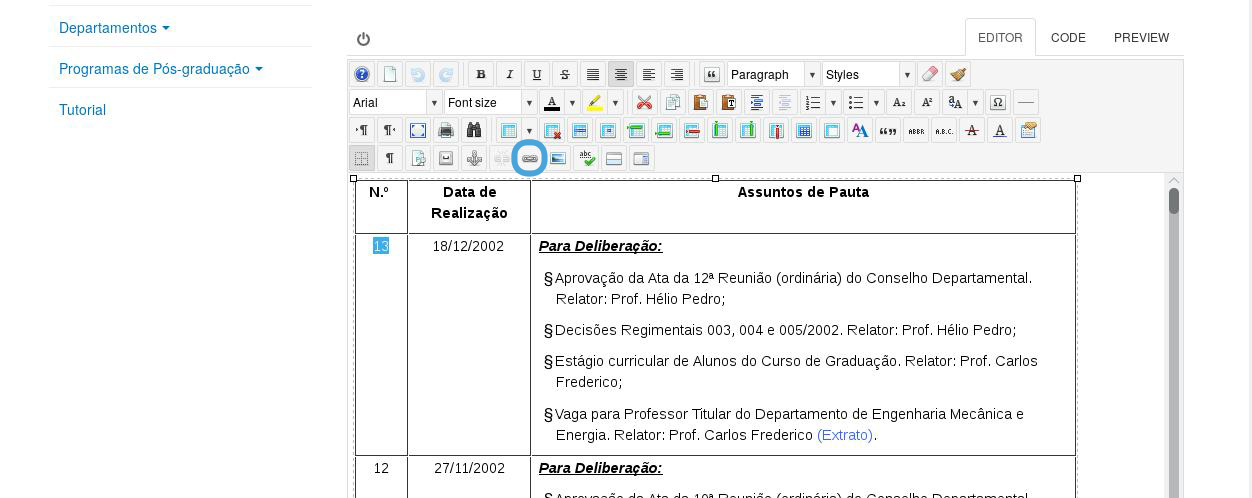1252x498 pixels.
Task: Switch to the PREVIEW tab
Action: [1141, 37]
